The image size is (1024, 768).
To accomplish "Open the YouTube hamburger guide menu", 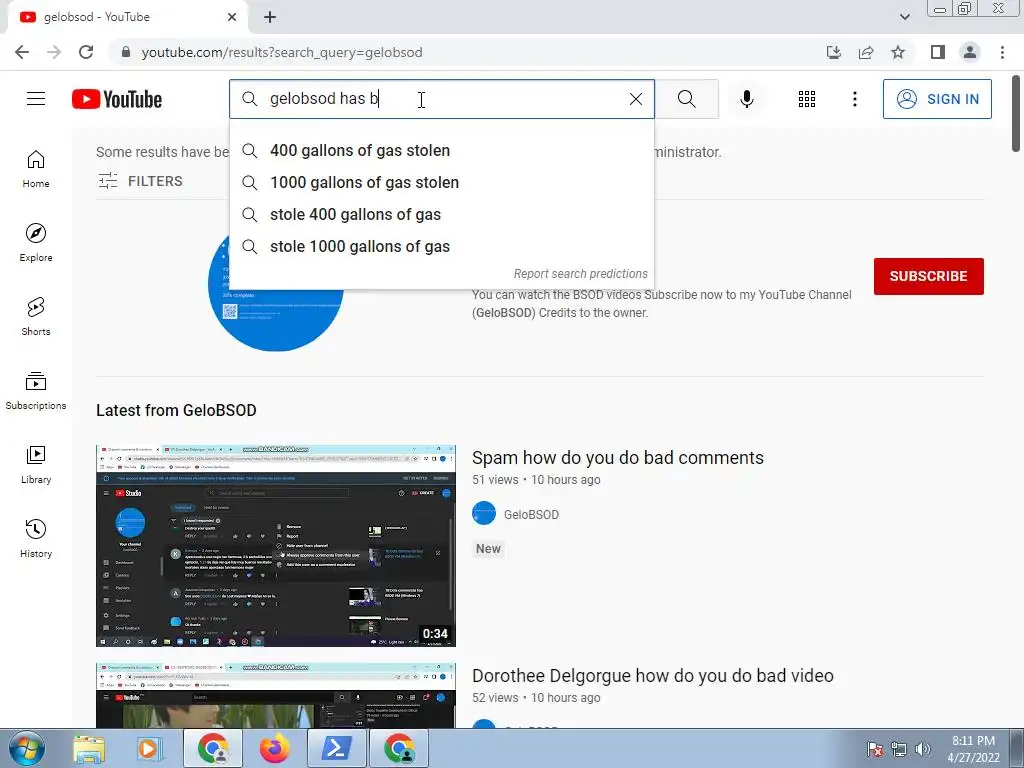I will (x=36, y=99).
